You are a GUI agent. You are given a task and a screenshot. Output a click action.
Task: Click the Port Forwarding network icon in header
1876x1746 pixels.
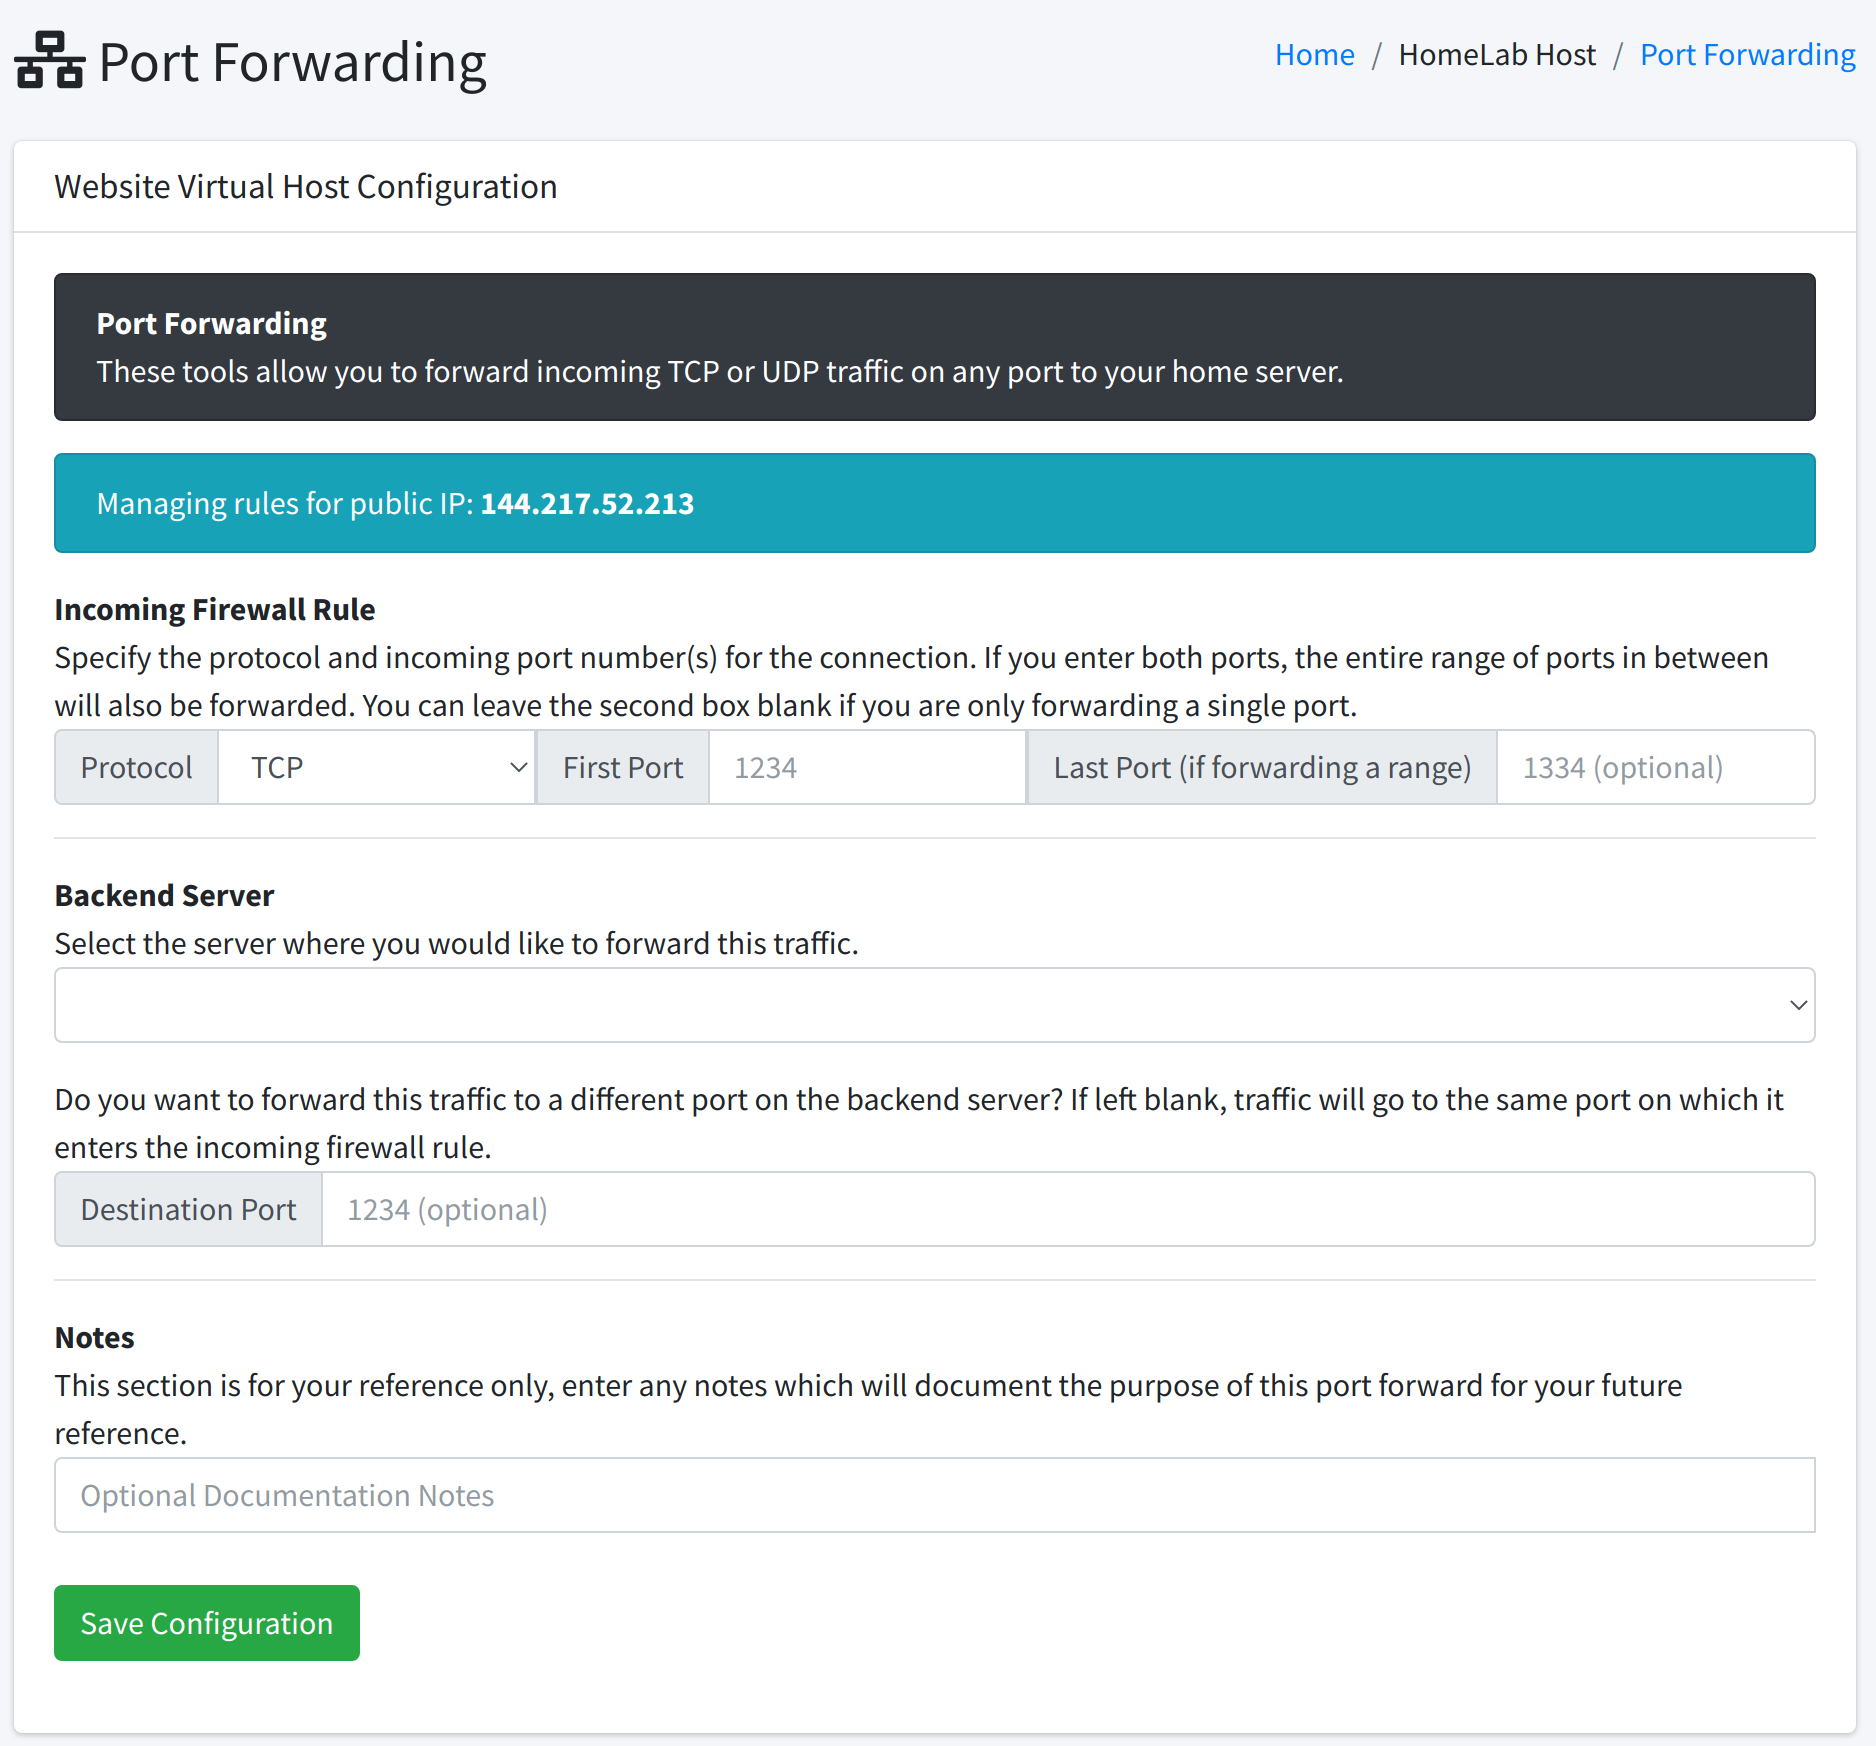(x=48, y=60)
